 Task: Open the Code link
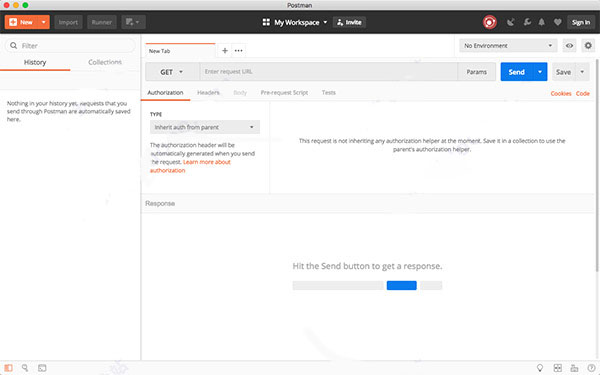[583, 93]
